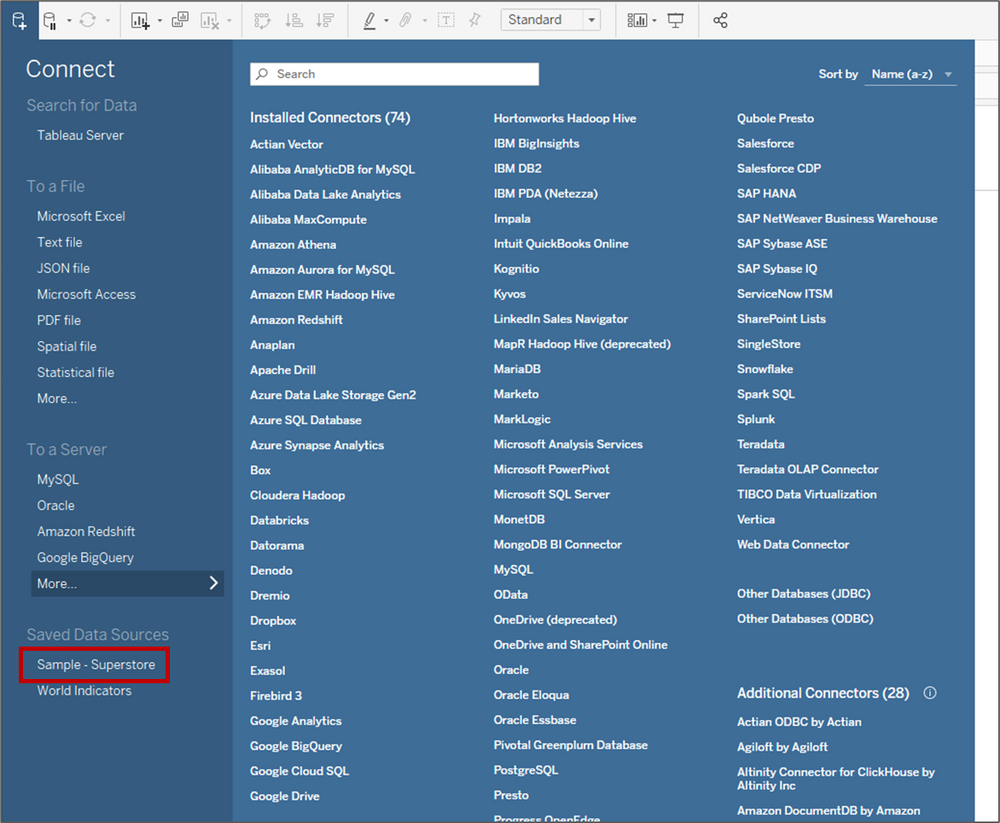The height and width of the screenshot is (823, 1000).
Task: Open the new worksheet dropdown arrow
Action: 159,20
